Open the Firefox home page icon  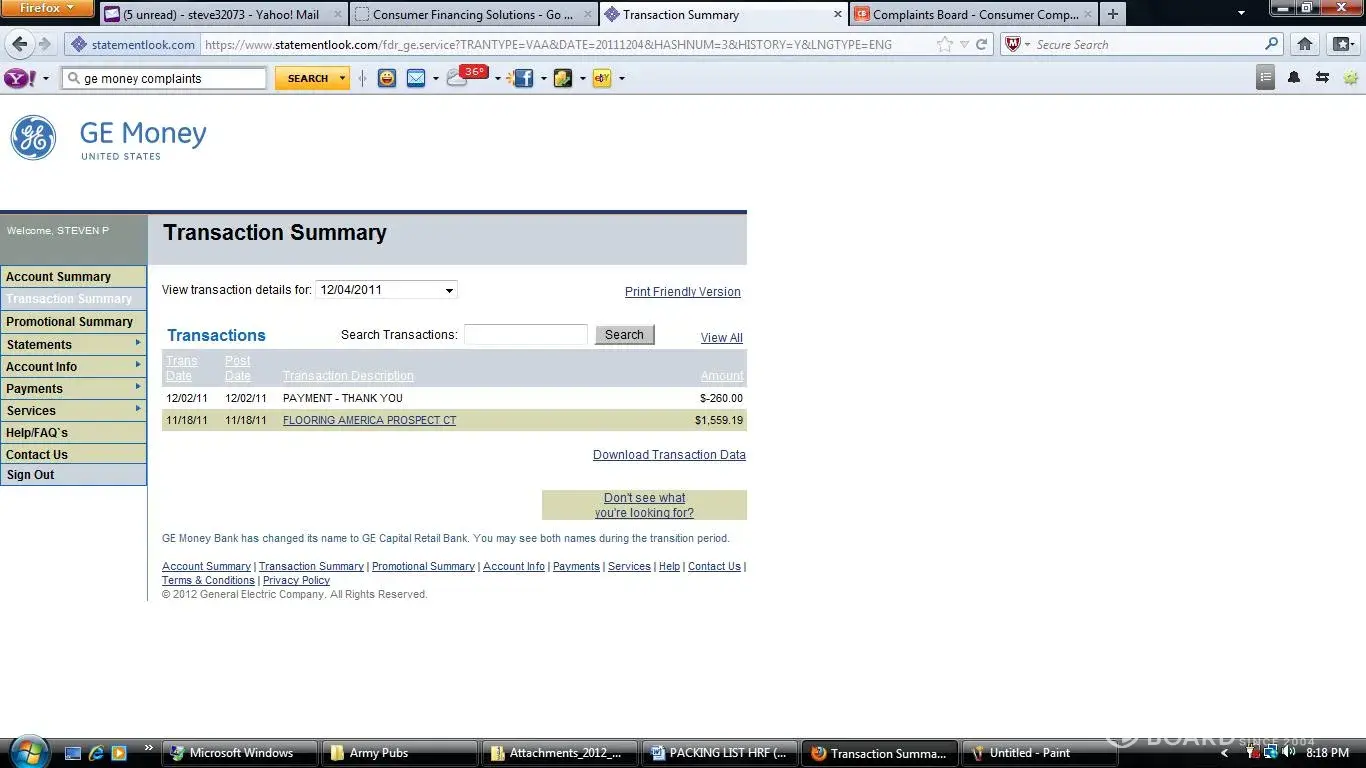[x=1305, y=44]
